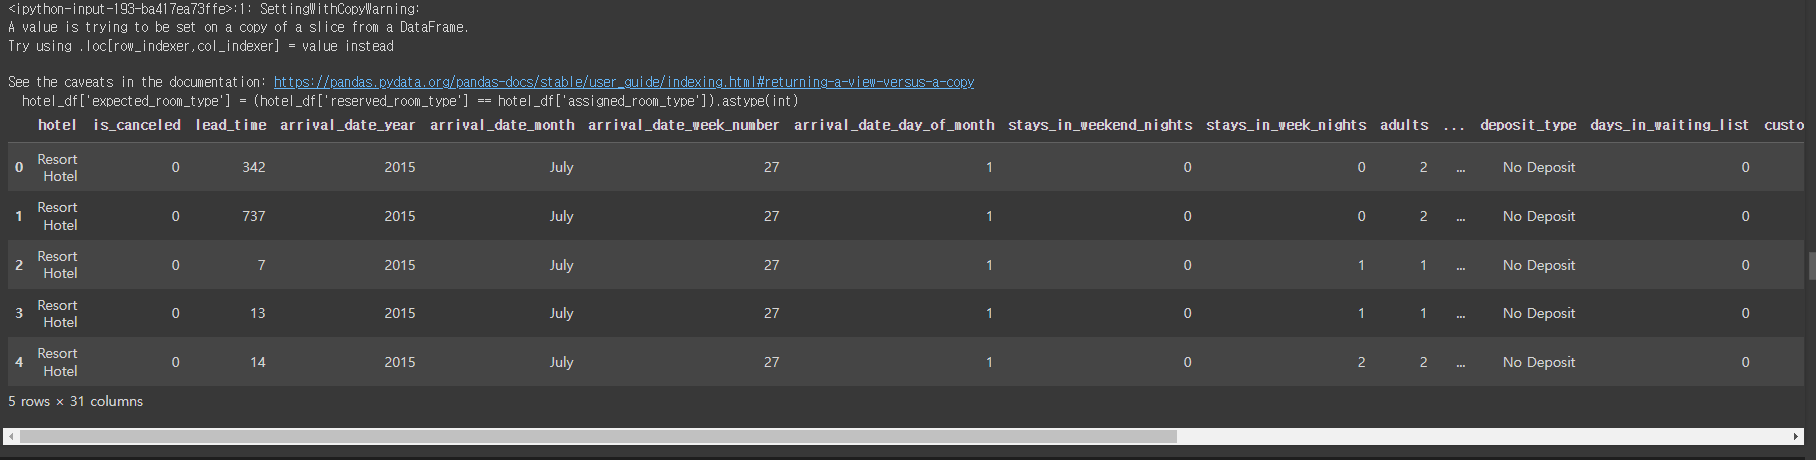1816x460 pixels.
Task: Click lead_time value 342
Action: click(254, 167)
